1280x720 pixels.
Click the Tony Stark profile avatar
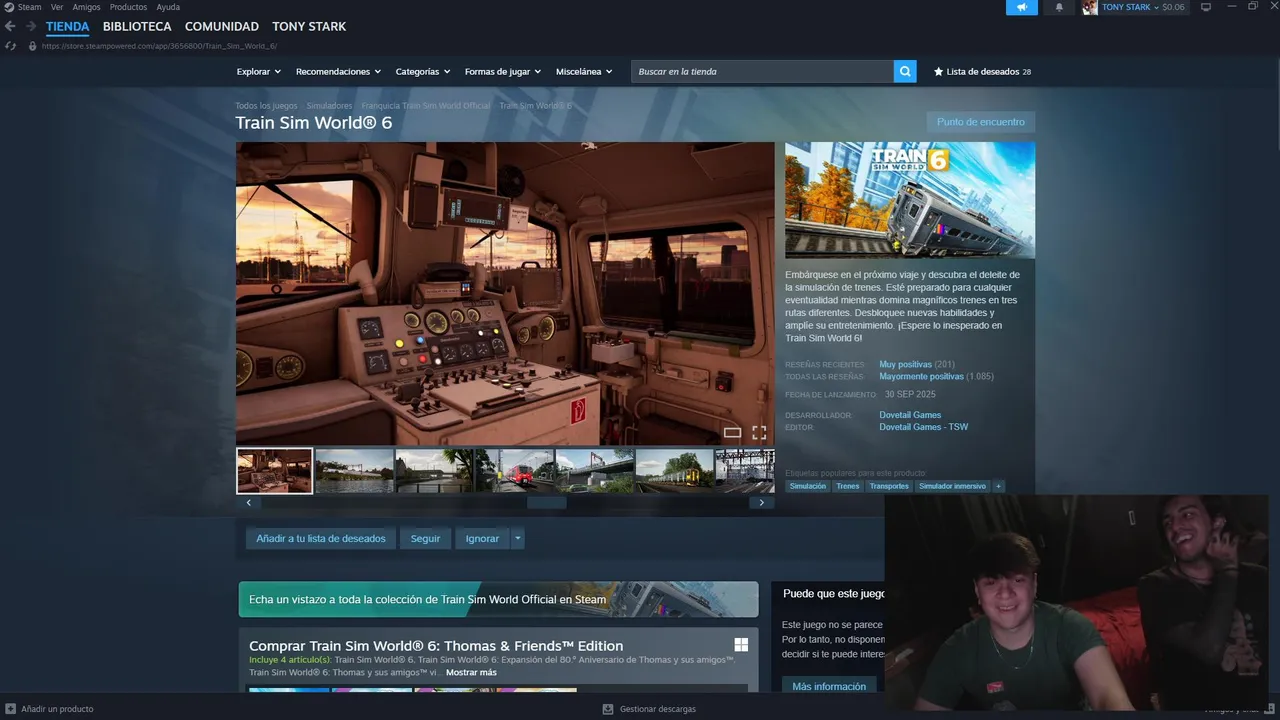pyautogui.click(x=1090, y=7)
